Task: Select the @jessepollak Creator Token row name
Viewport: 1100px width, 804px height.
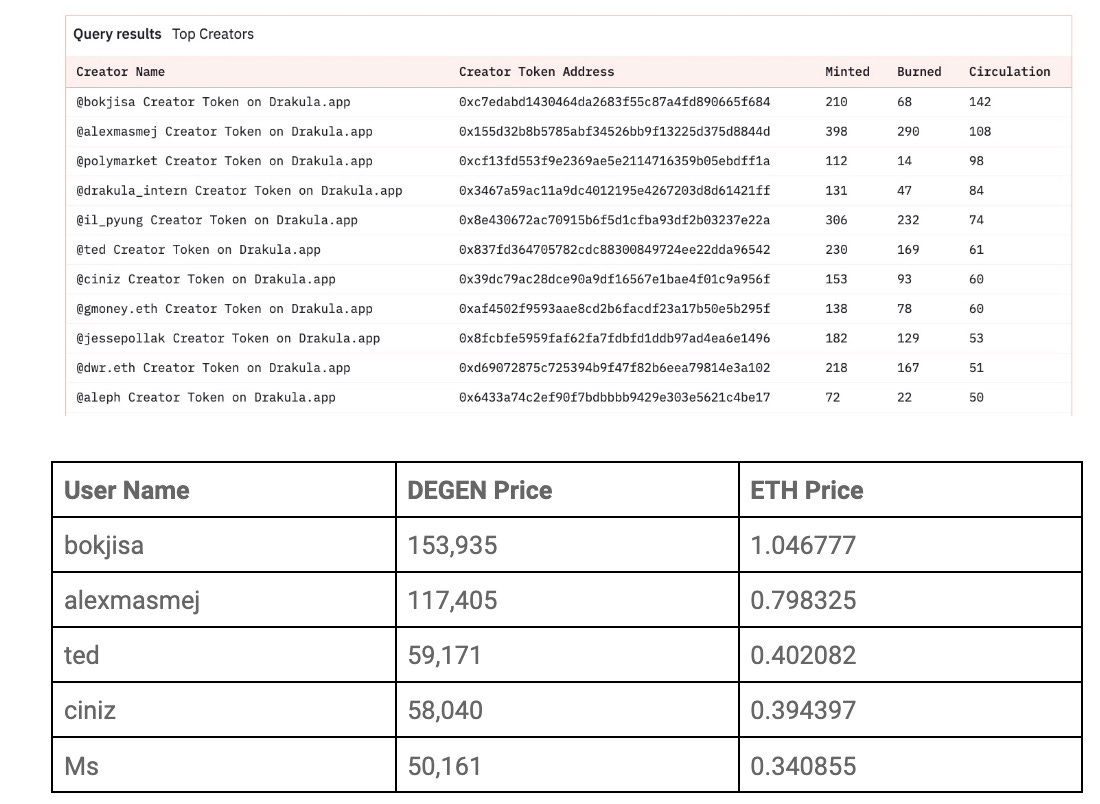Action: click(228, 337)
